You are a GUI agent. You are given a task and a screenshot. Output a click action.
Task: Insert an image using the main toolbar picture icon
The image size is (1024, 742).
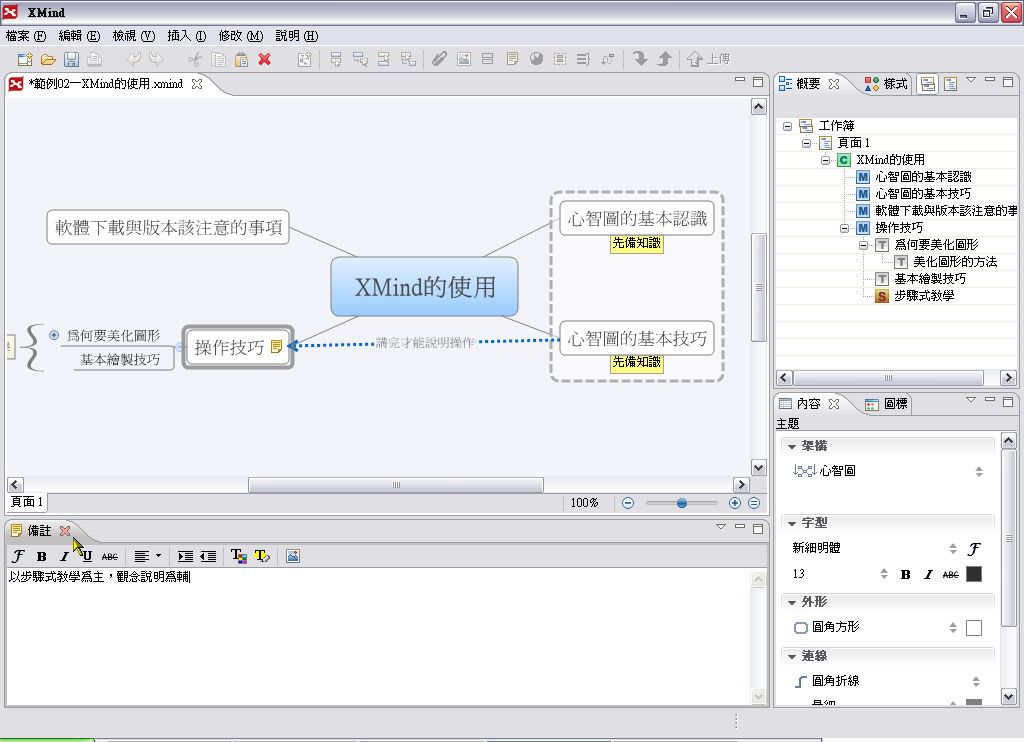pos(464,59)
